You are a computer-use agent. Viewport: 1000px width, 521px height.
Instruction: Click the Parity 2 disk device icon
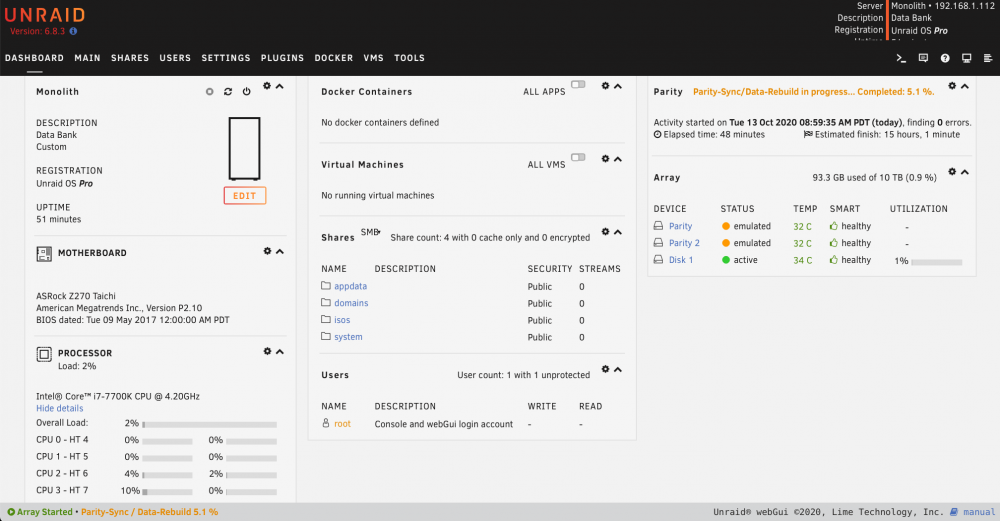click(x=658, y=243)
